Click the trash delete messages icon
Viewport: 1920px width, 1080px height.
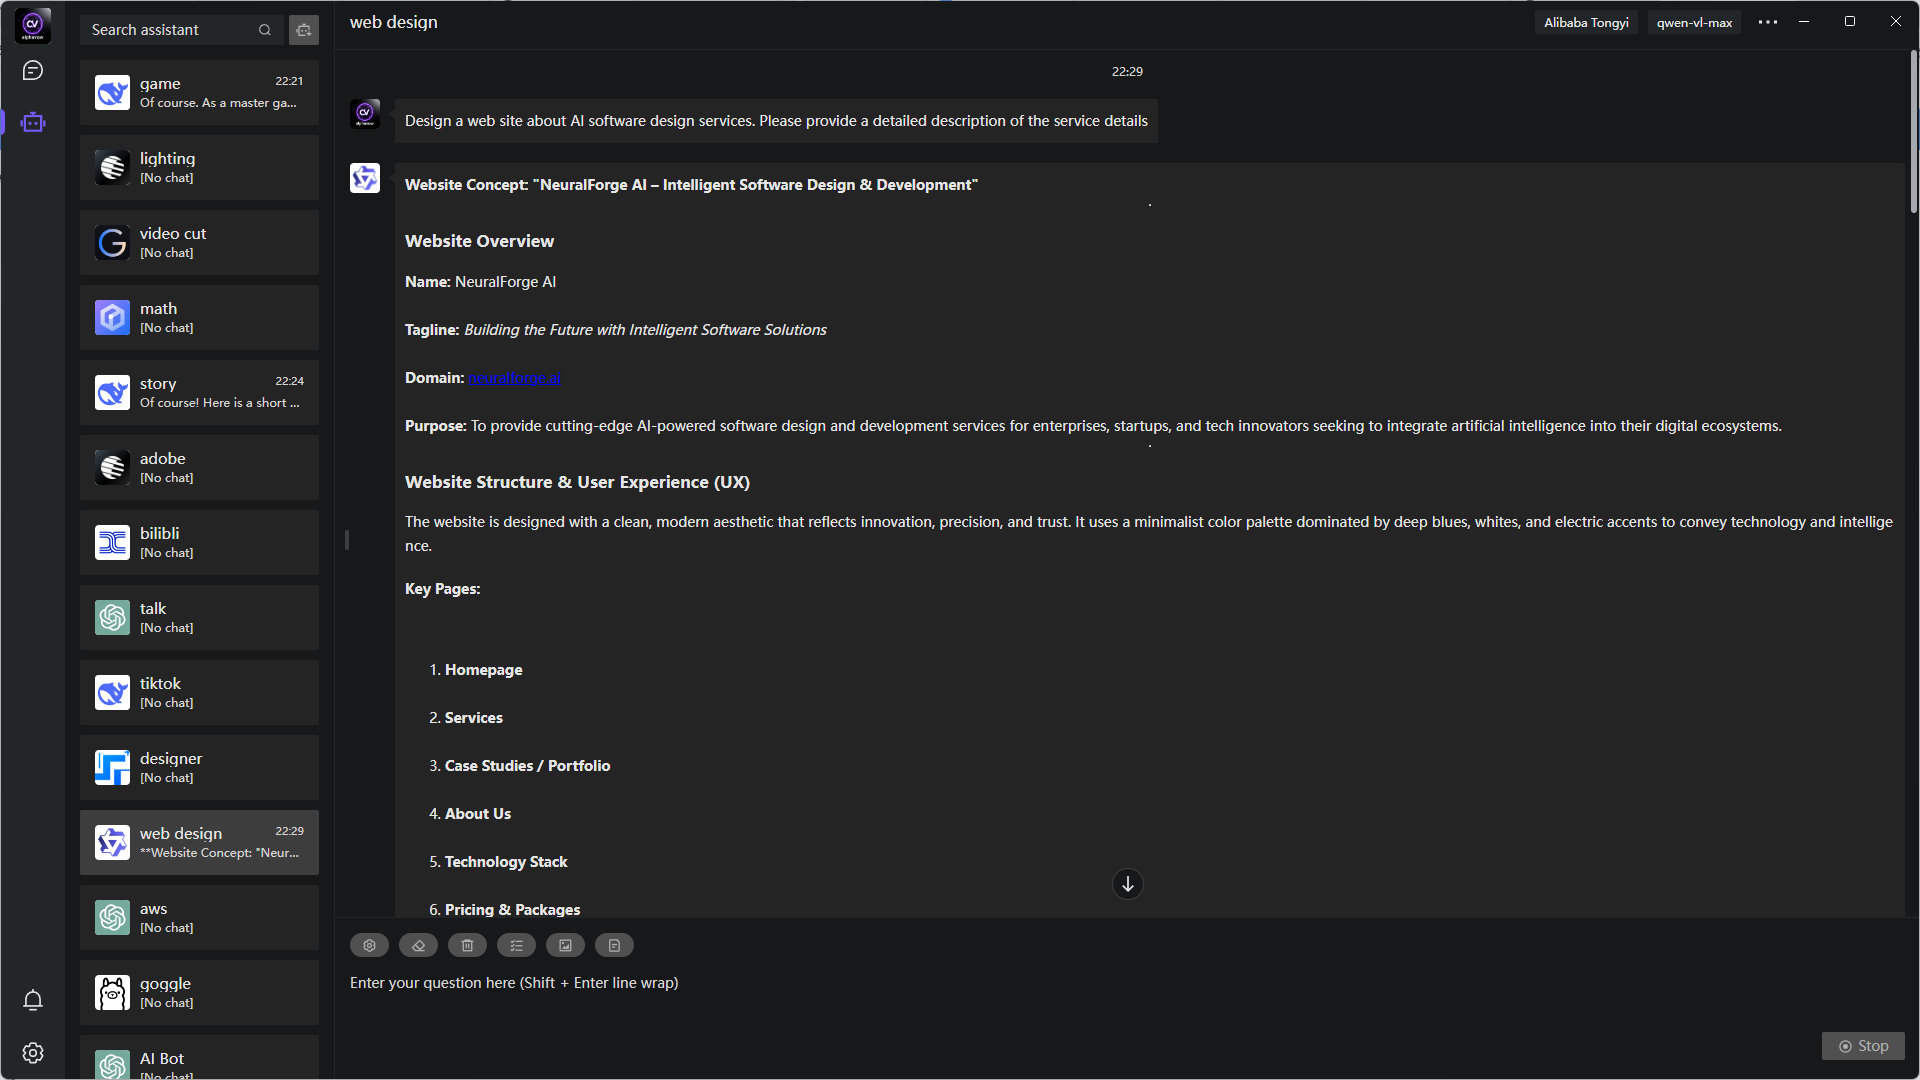tap(467, 946)
